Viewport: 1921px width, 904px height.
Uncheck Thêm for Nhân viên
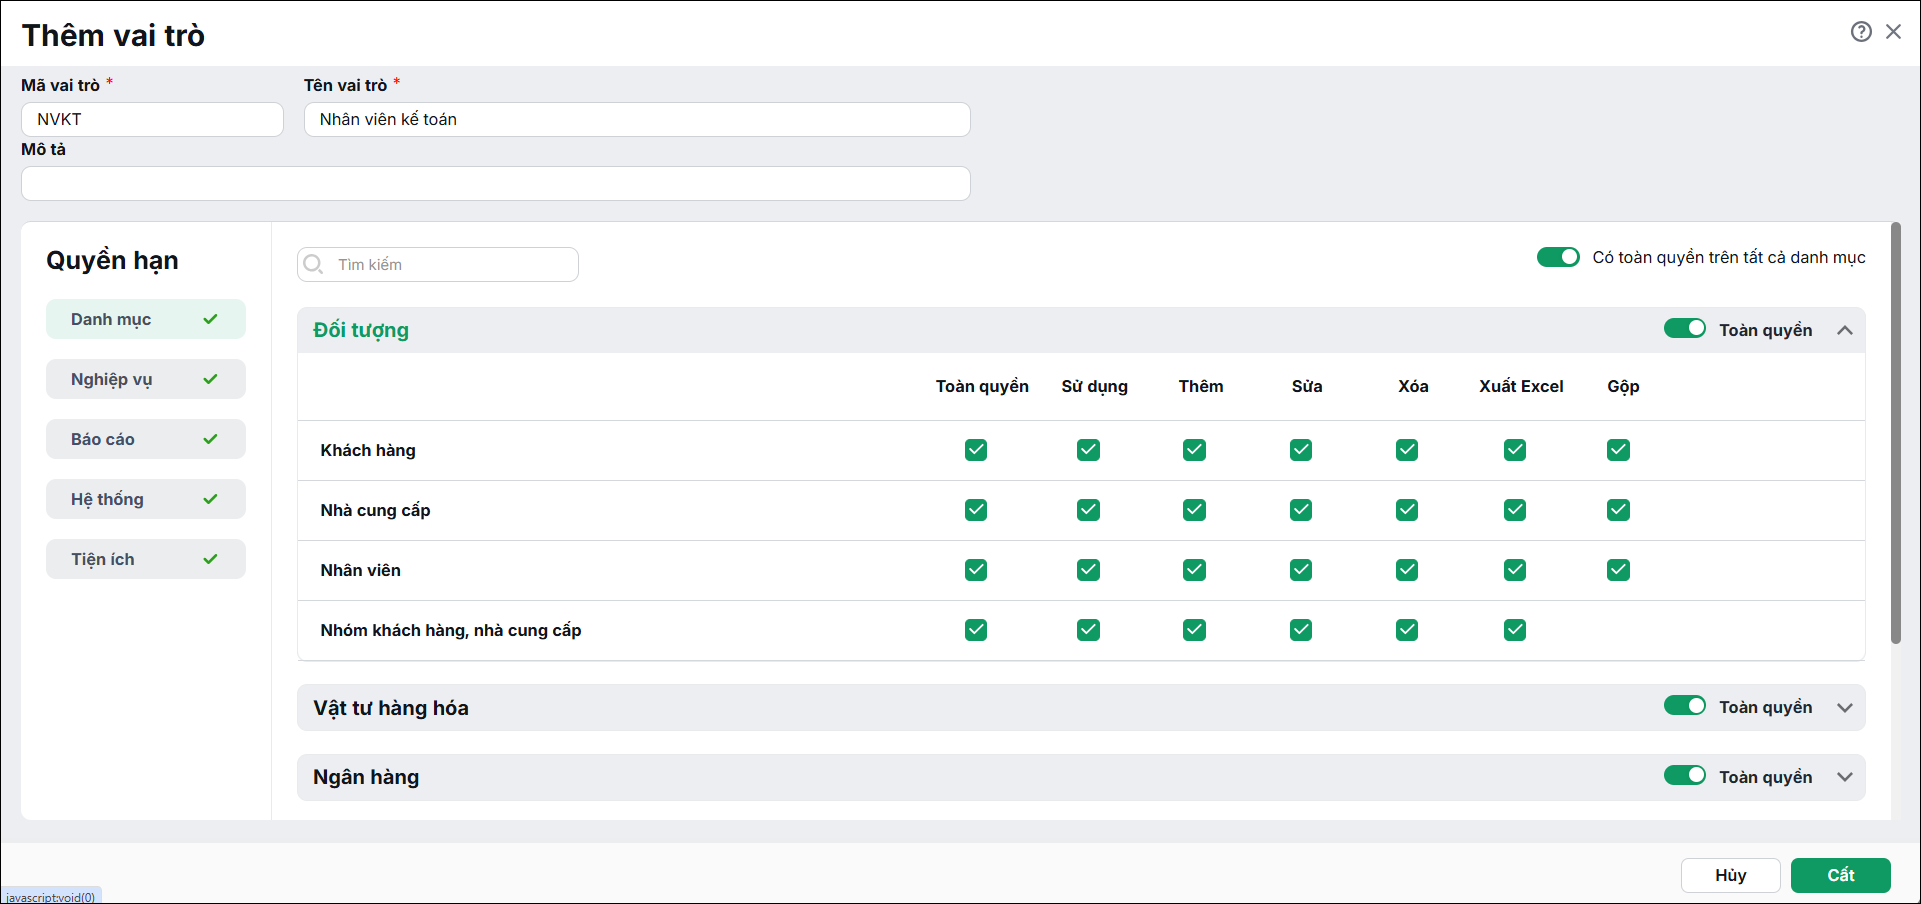[x=1194, y=570]
